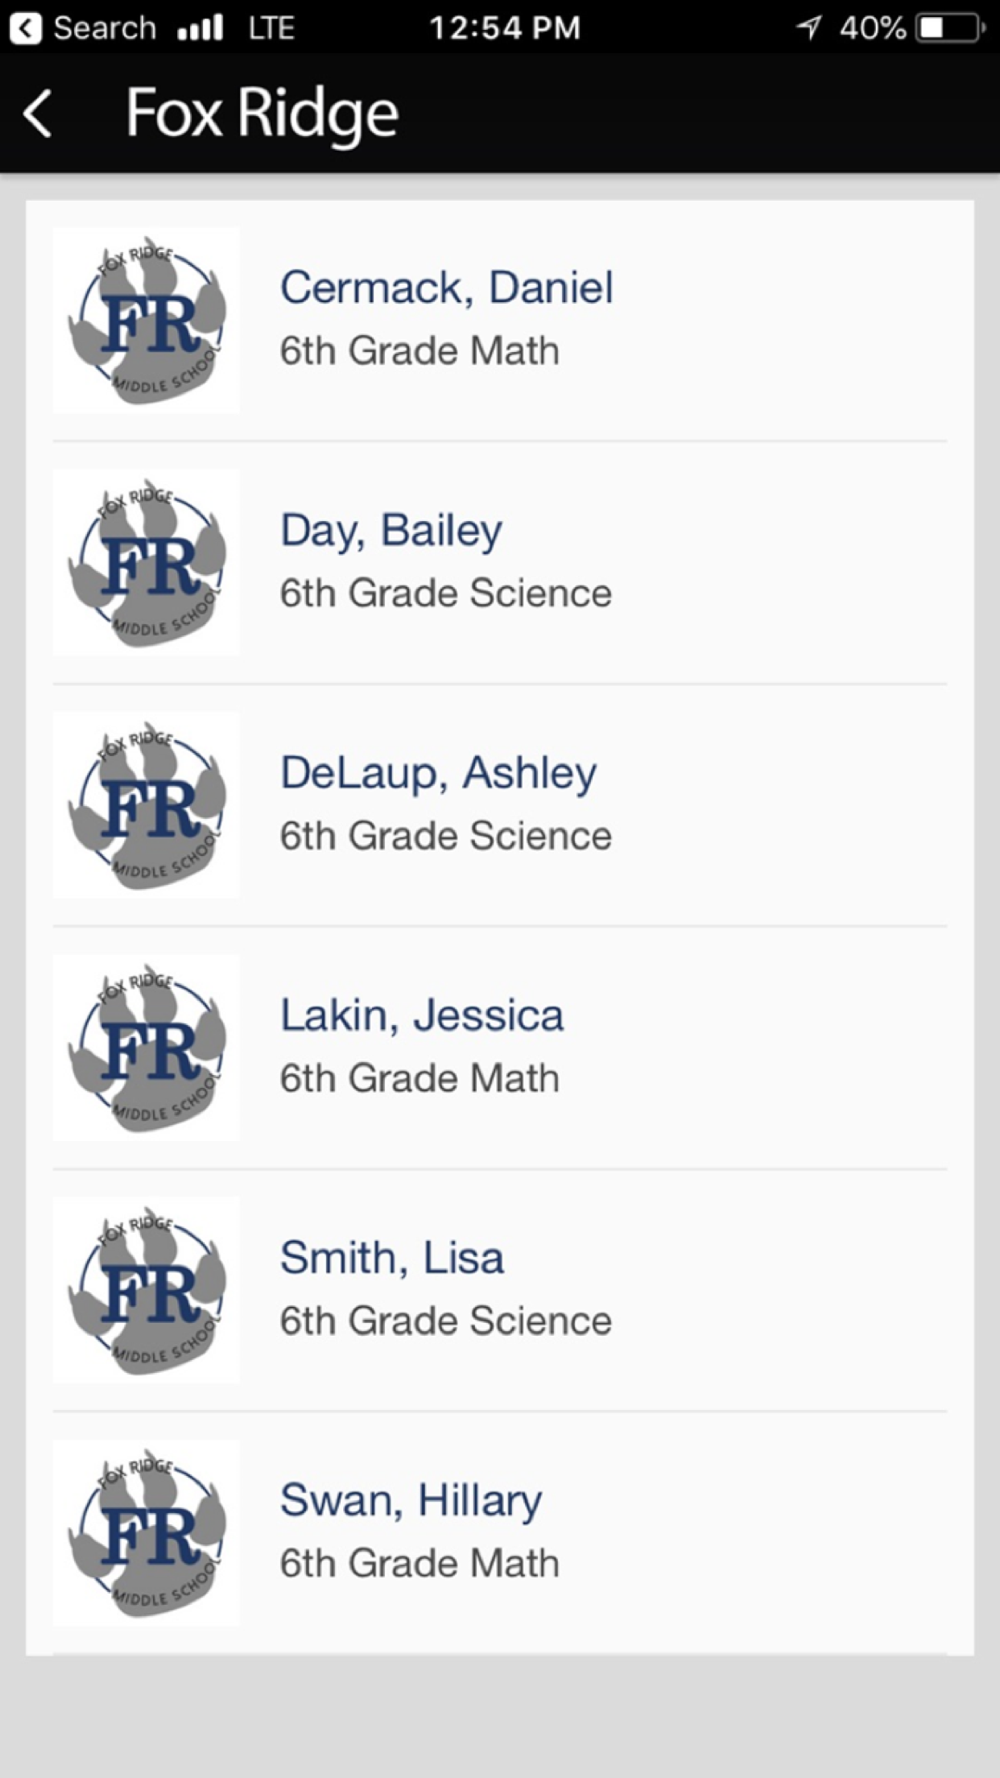Select Lakin, Jessica name

pos(421,1015)
